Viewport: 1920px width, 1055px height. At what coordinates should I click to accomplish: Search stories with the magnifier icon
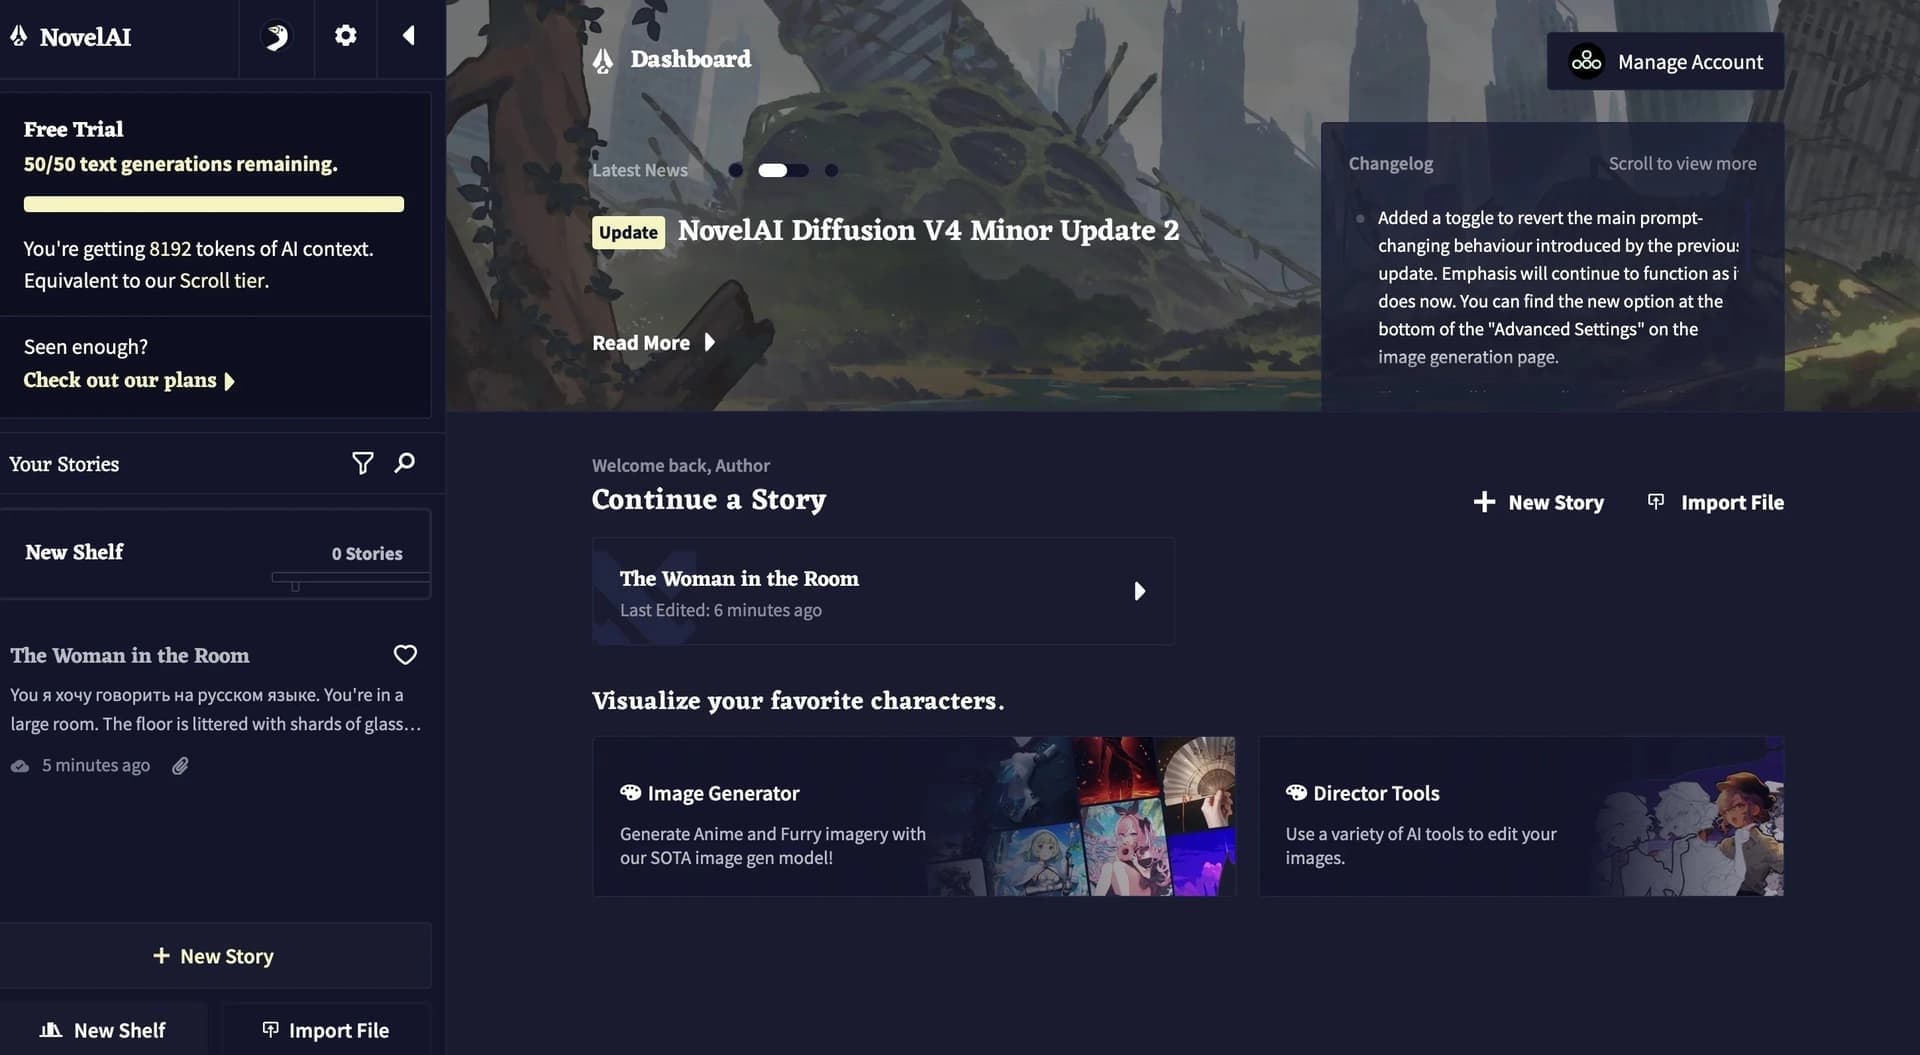point(405,463)
